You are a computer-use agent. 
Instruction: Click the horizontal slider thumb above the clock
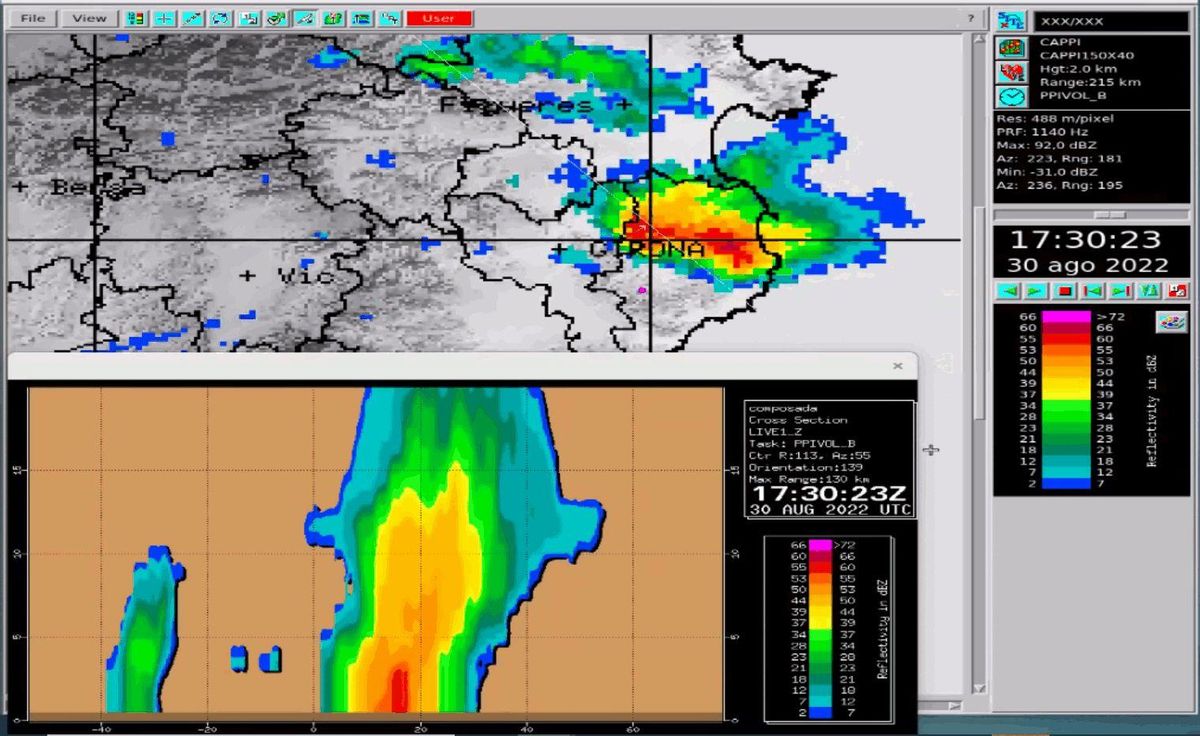tap(1109, 215)
